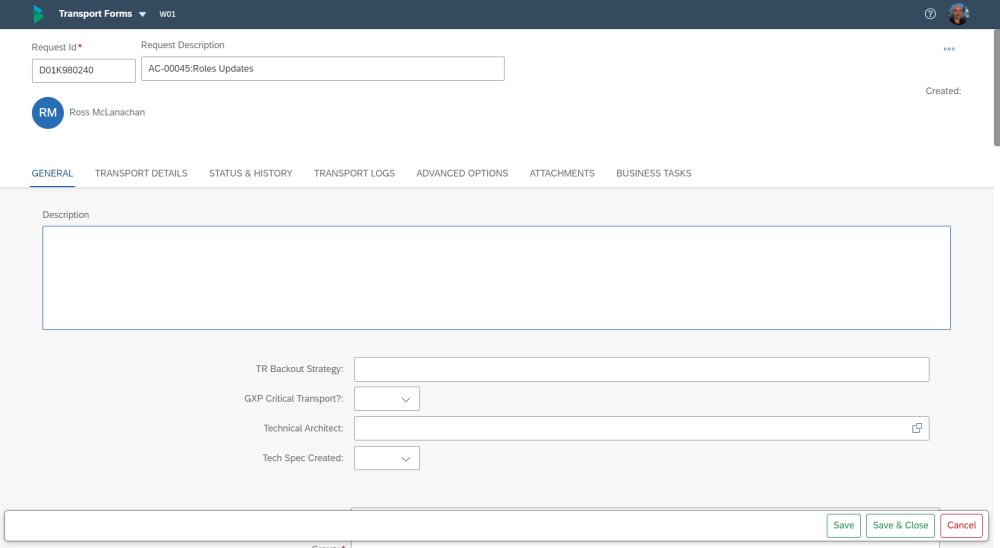Image resolution: width=1000 pixels, height=548 pixels.
Task: Click the RM initials avatar circle
Action: click(48, 113)
